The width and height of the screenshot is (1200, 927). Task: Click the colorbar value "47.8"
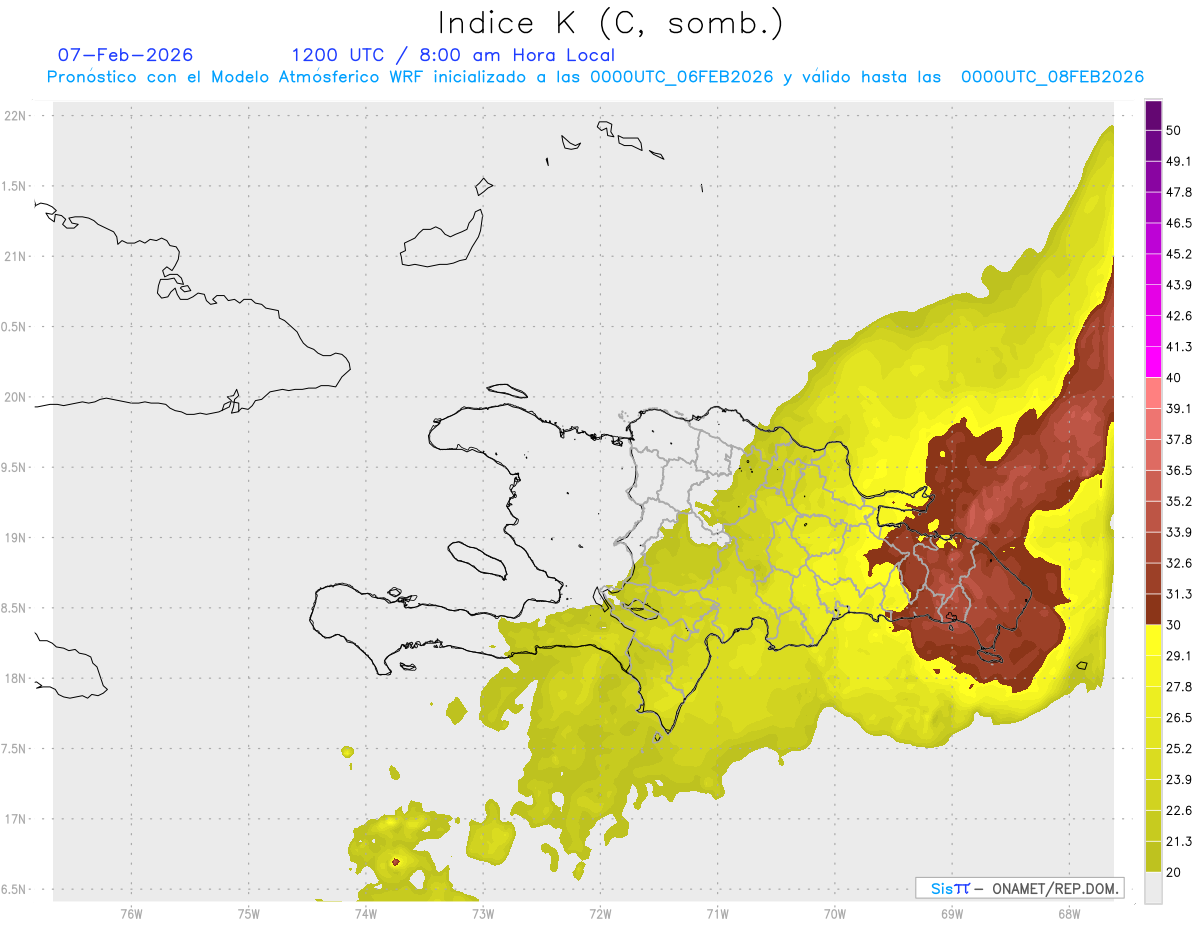click(x=1179, y=192)
